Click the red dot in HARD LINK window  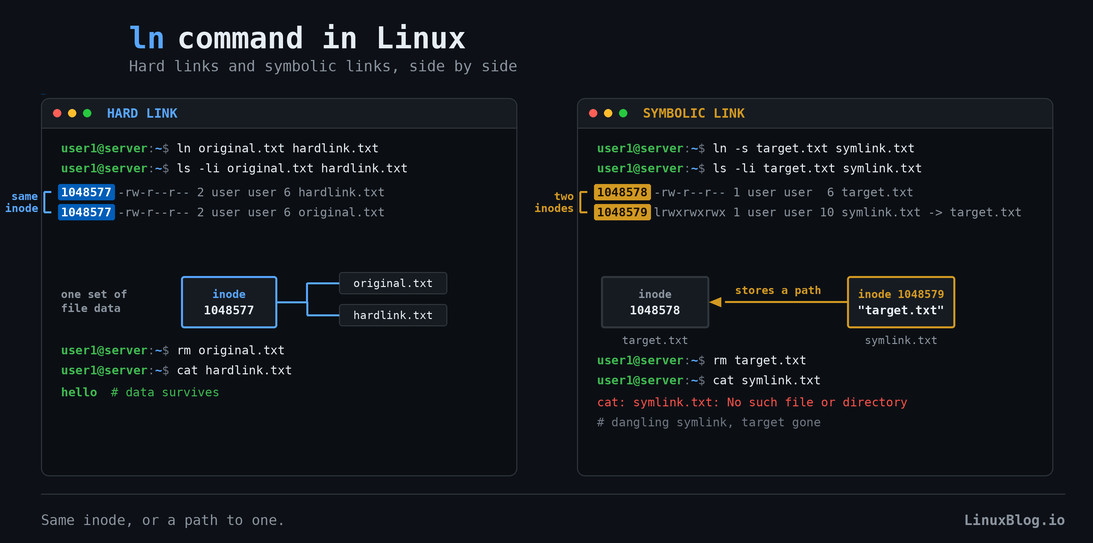(57, 114)
